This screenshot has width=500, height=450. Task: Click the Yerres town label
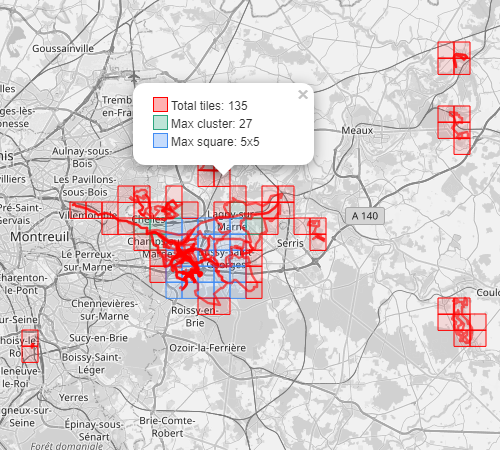tap(74, 398)
